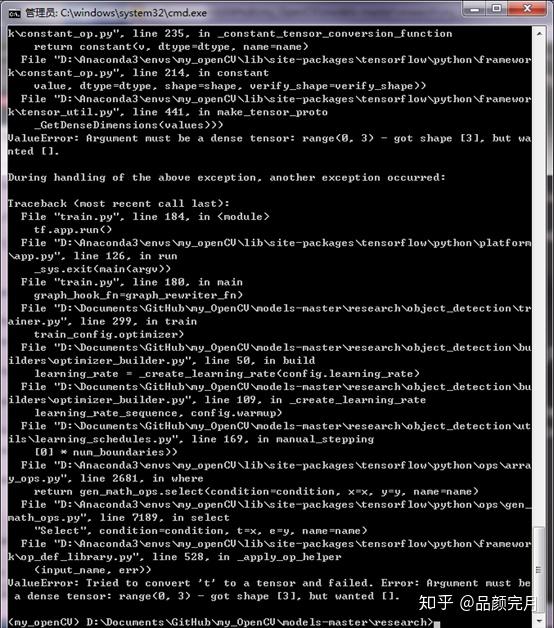
Task: Click the scrollbar up arrow
Action: 539,34
